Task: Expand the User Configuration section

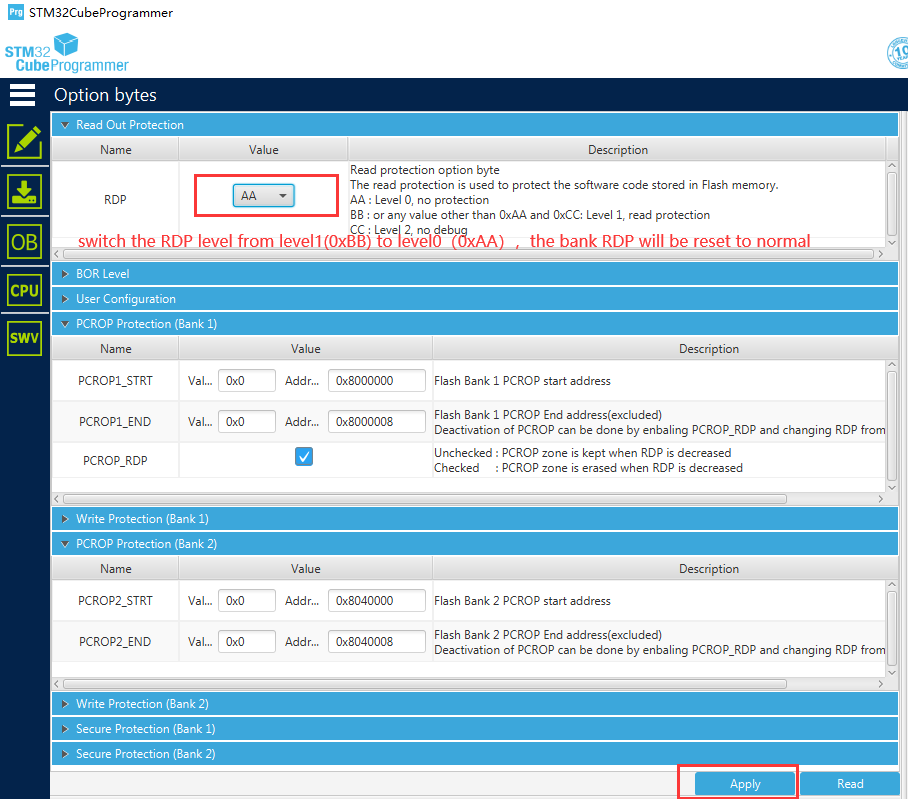Action: 475,299
